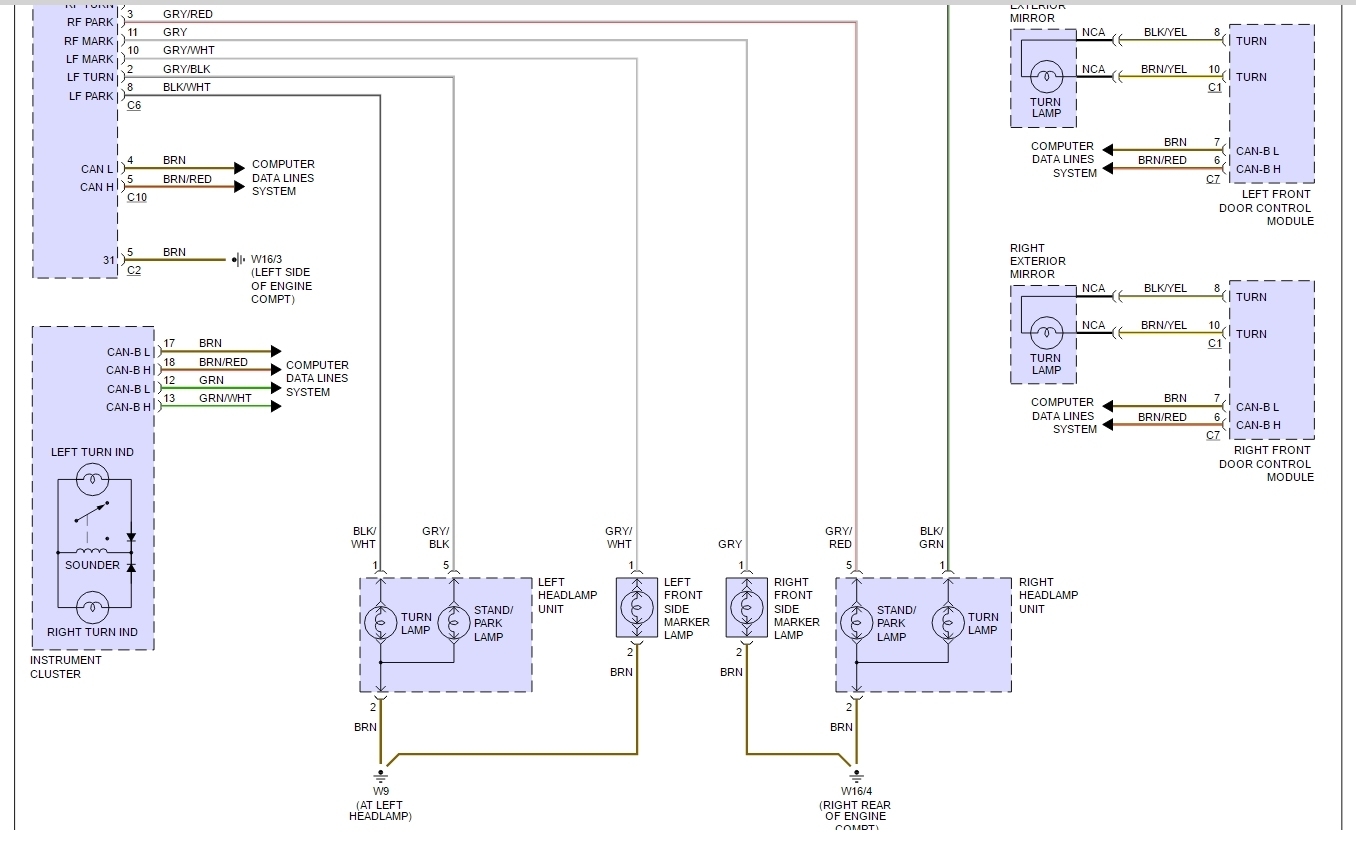Screen dimensions: 1356x844
Task: Click the GRY/RED wire label at RF PARK
Action: point(188,15)
